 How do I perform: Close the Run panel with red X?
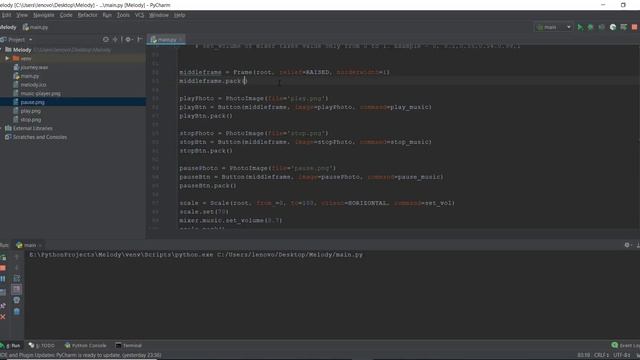click(x=3, y=317)
